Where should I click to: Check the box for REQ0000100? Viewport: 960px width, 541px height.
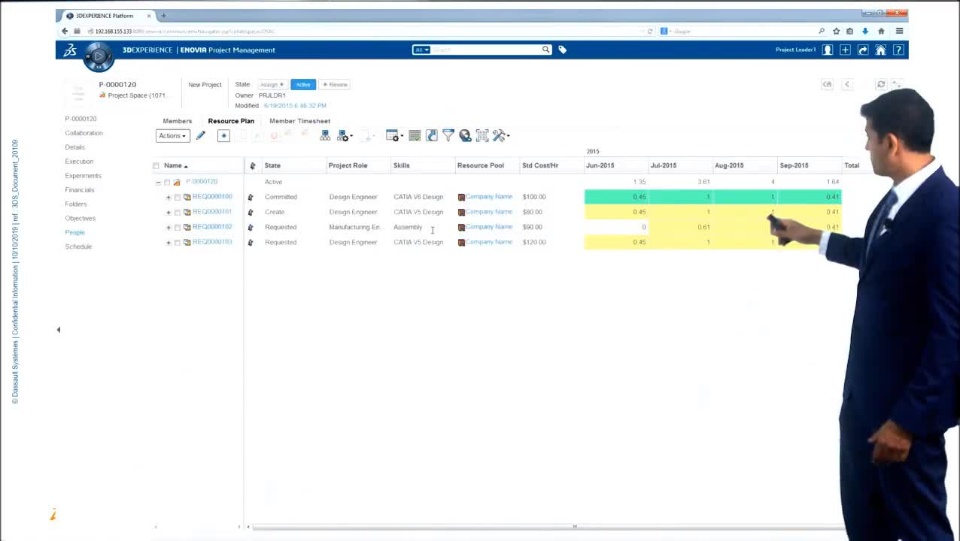click(x=178, y=198)
